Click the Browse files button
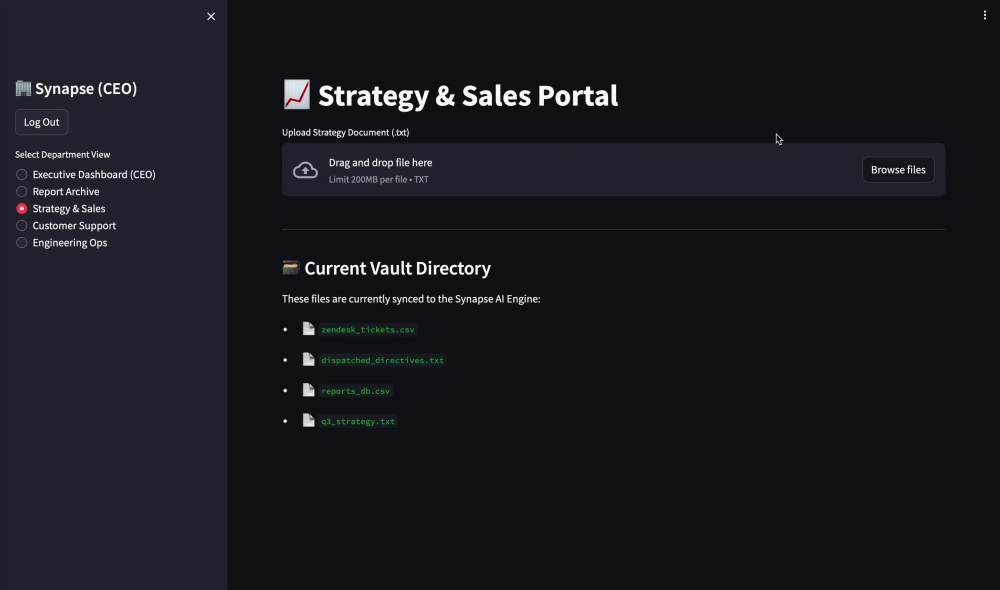 (x=898, y=170)
